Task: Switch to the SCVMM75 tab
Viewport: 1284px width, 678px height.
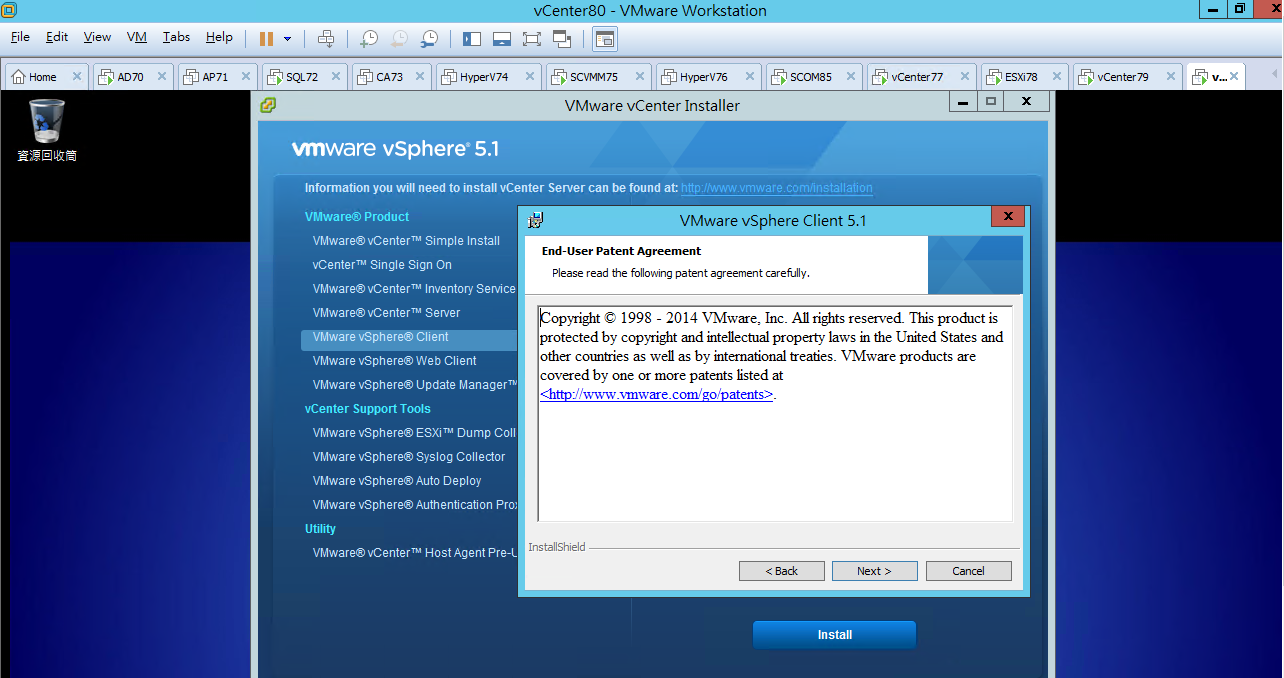Action: pos(598,76)
